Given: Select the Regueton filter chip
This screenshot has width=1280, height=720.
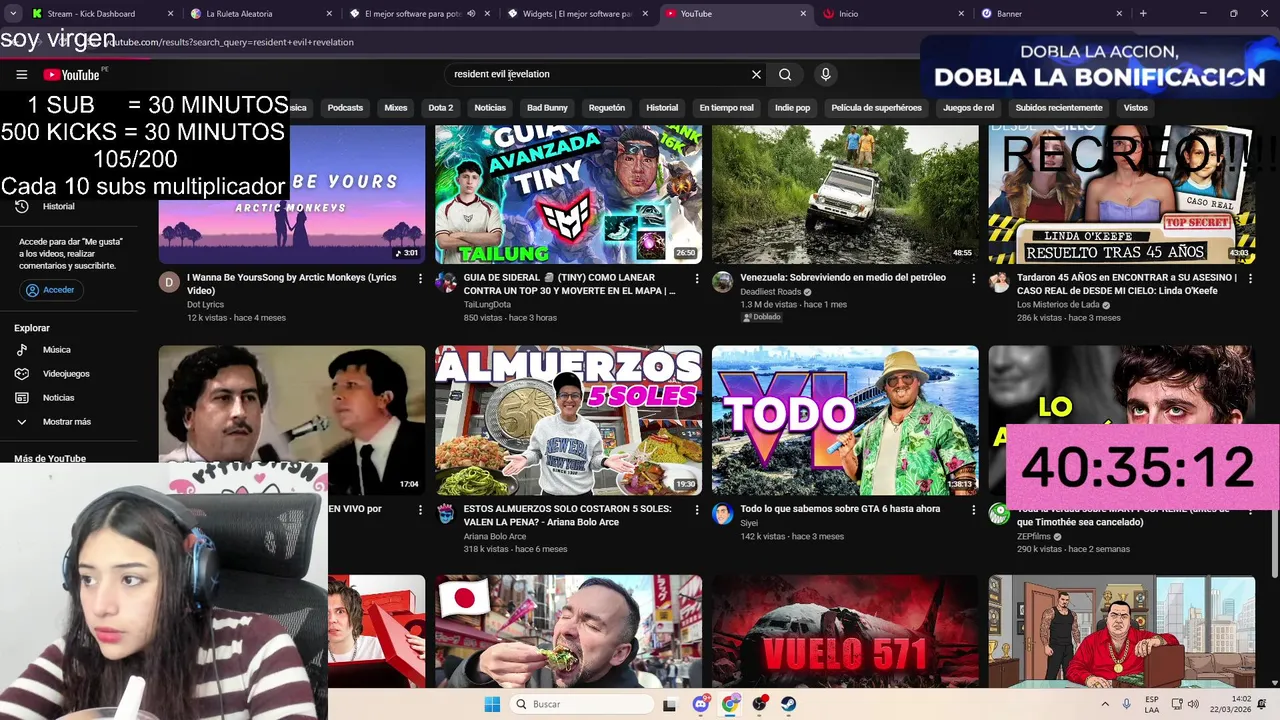Looking at the screenshot, I should 607,108.
